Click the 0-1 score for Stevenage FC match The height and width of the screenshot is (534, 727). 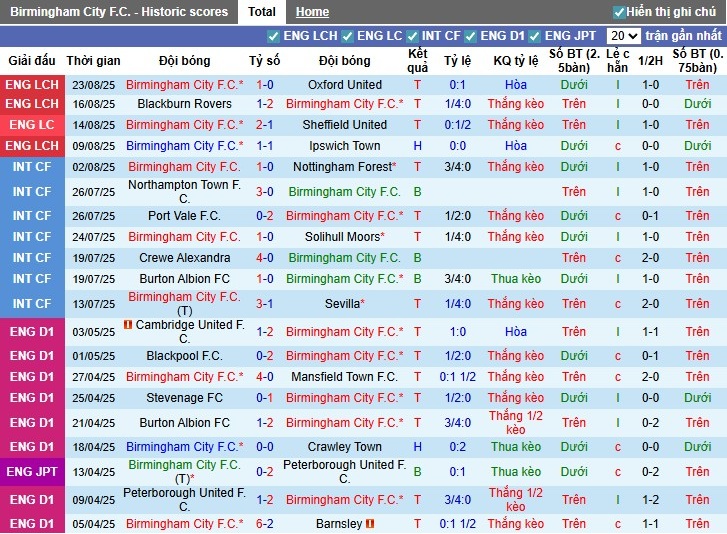click(265, 398)
